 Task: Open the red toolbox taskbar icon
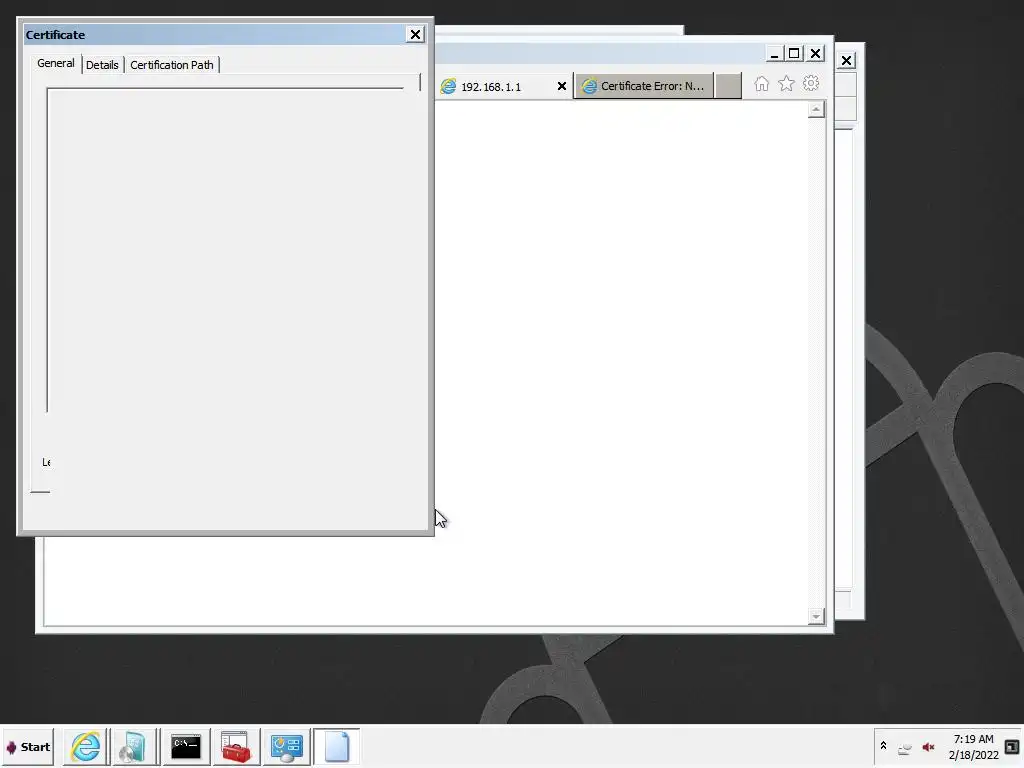tap(236, 746)
